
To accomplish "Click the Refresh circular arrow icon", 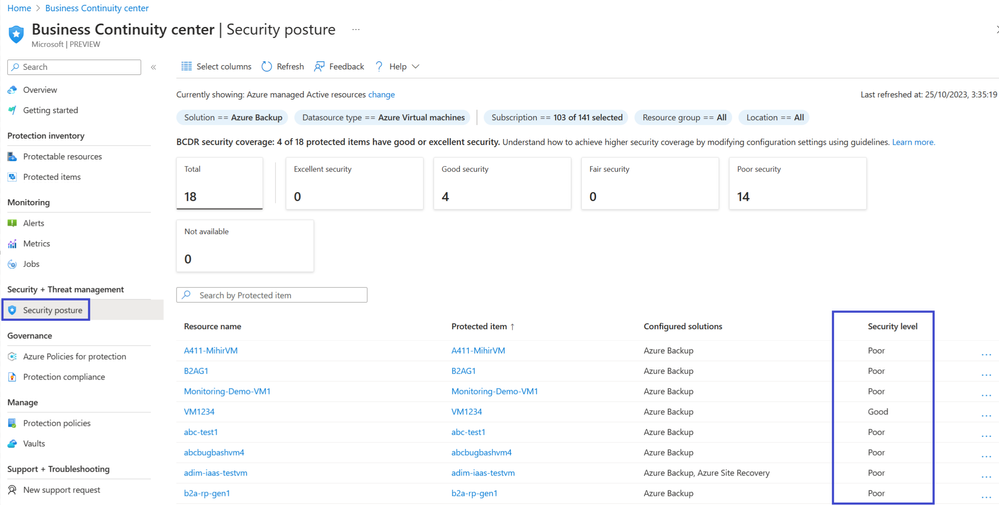I will (x=267, y=66).
